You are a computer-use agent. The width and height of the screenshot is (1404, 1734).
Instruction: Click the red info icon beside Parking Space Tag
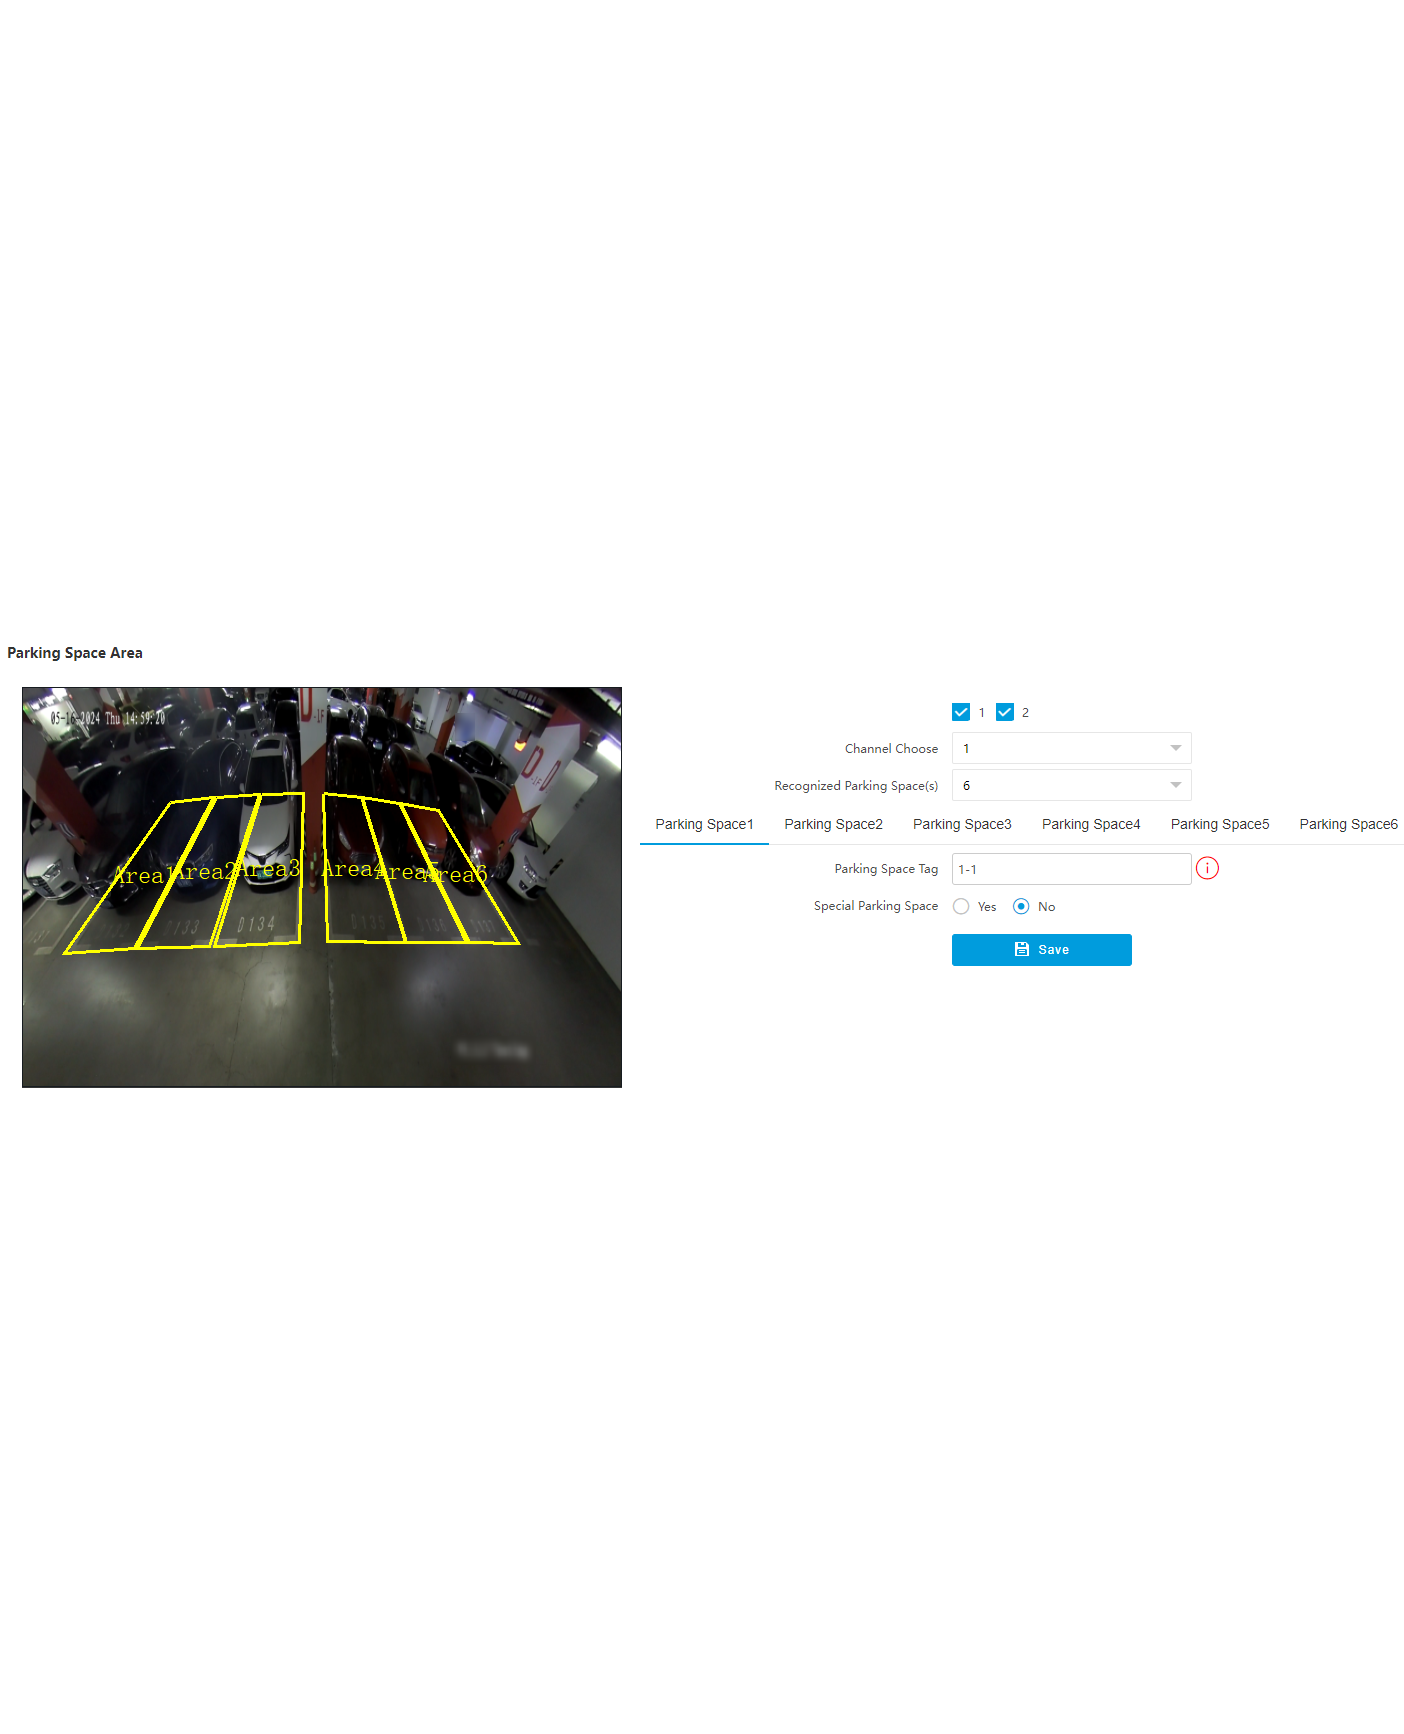pos(1207,868)
